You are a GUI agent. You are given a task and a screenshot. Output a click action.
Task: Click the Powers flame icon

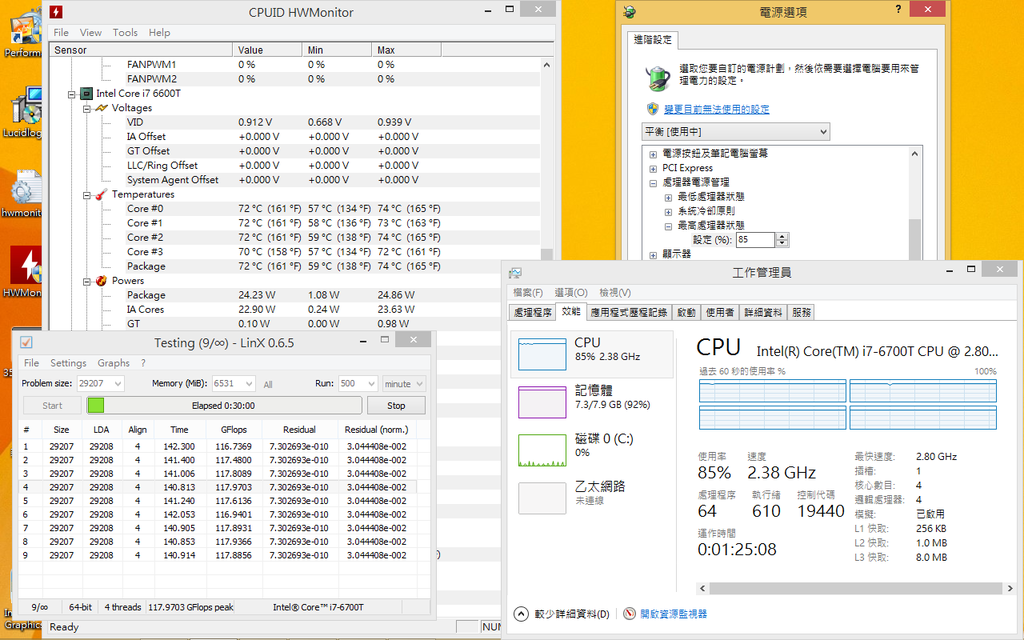(x=101, y=280)
